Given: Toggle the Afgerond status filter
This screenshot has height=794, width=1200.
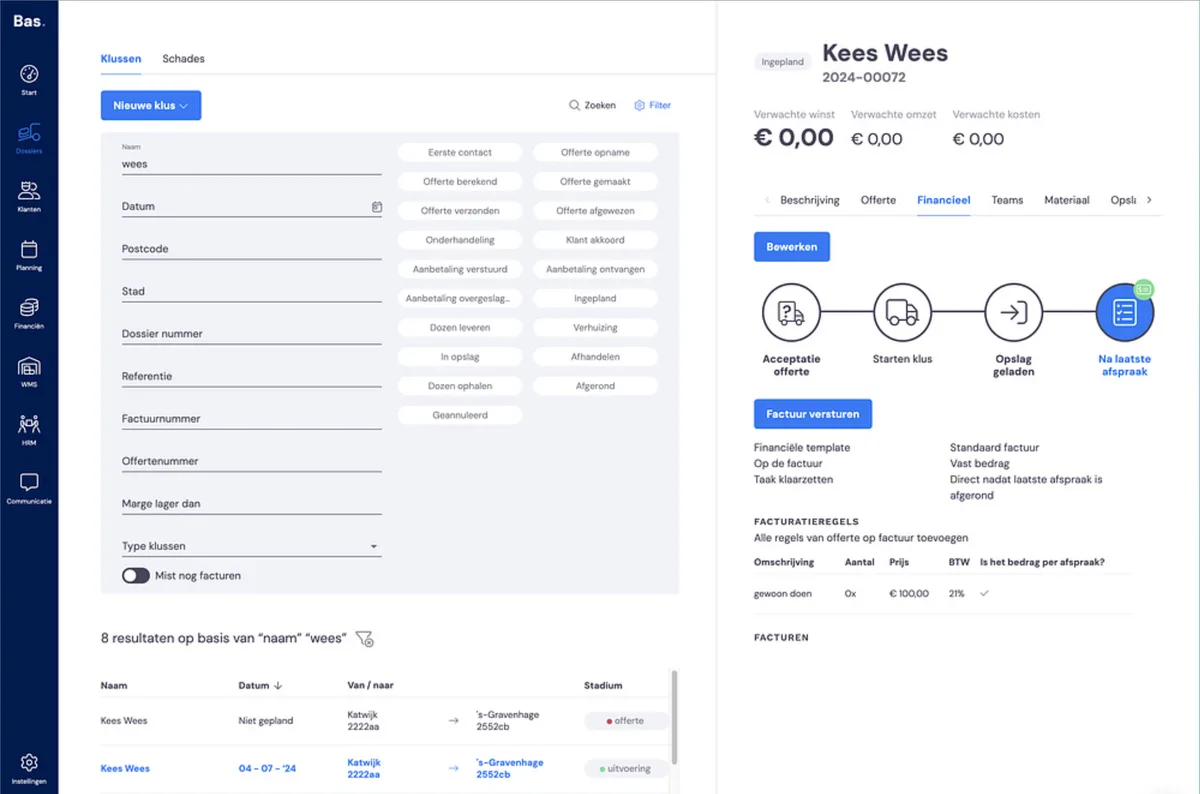Looking at the screenshot, I should pos(595,386).
